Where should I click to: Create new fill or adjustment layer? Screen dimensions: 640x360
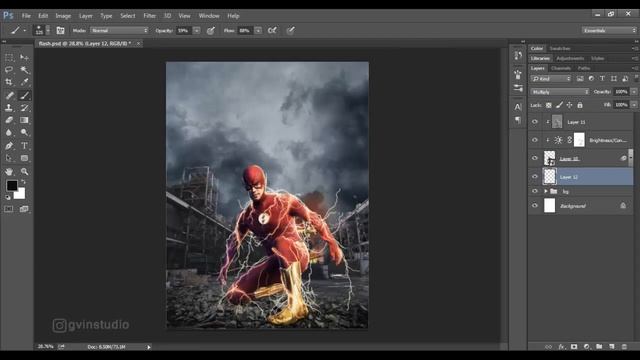coord(587,347)
